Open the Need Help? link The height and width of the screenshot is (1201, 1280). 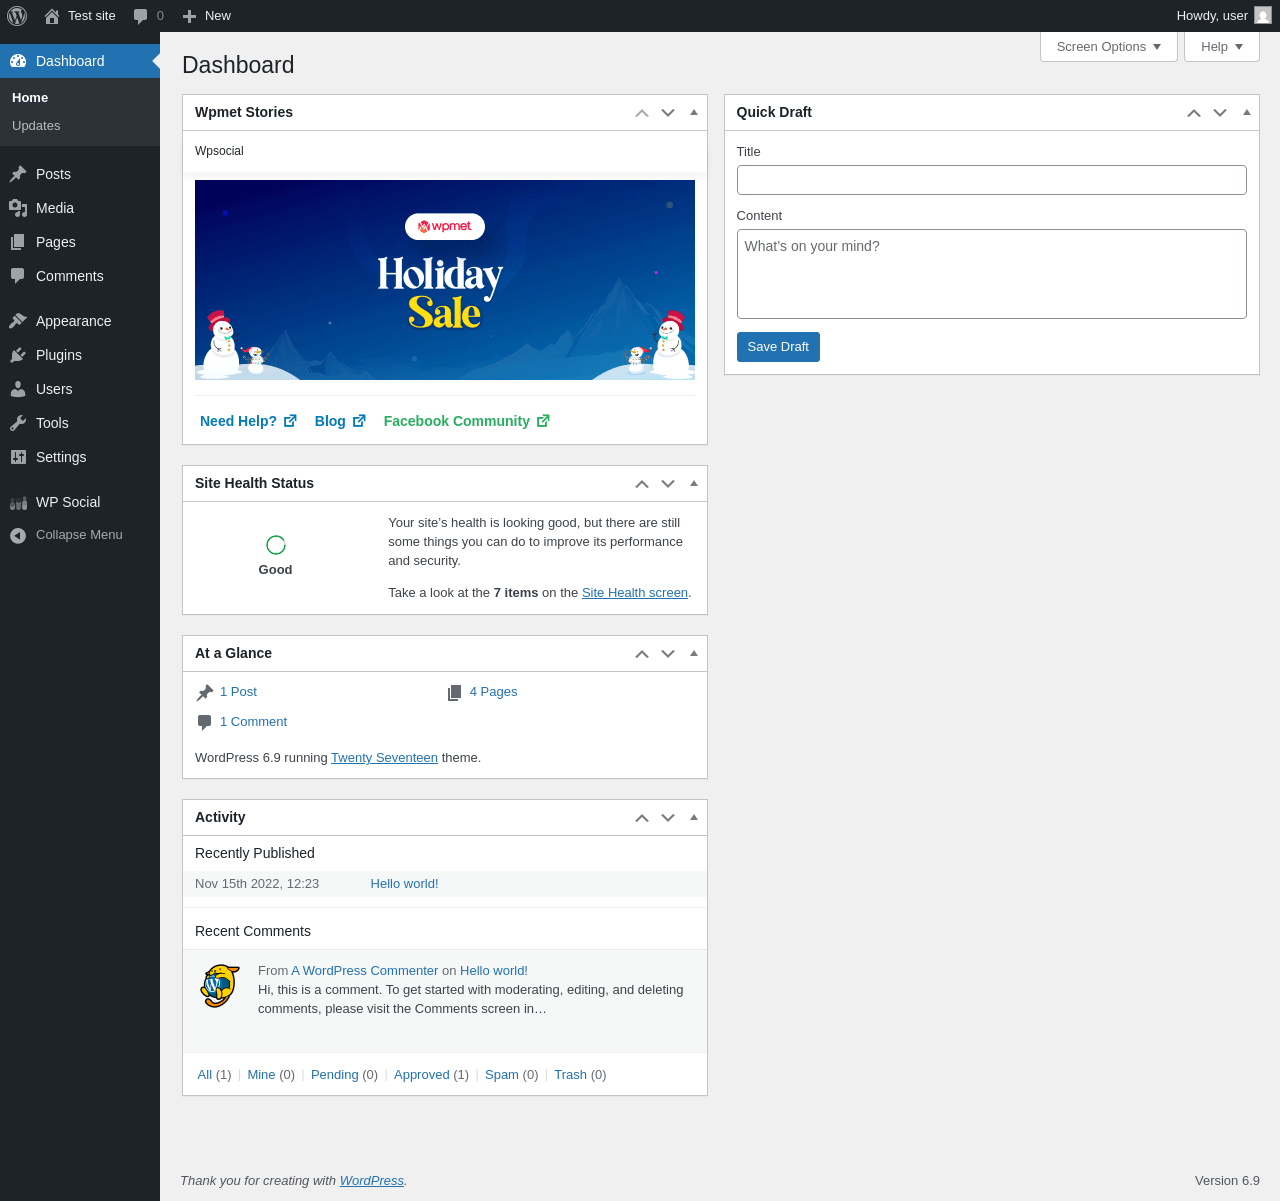248,421
